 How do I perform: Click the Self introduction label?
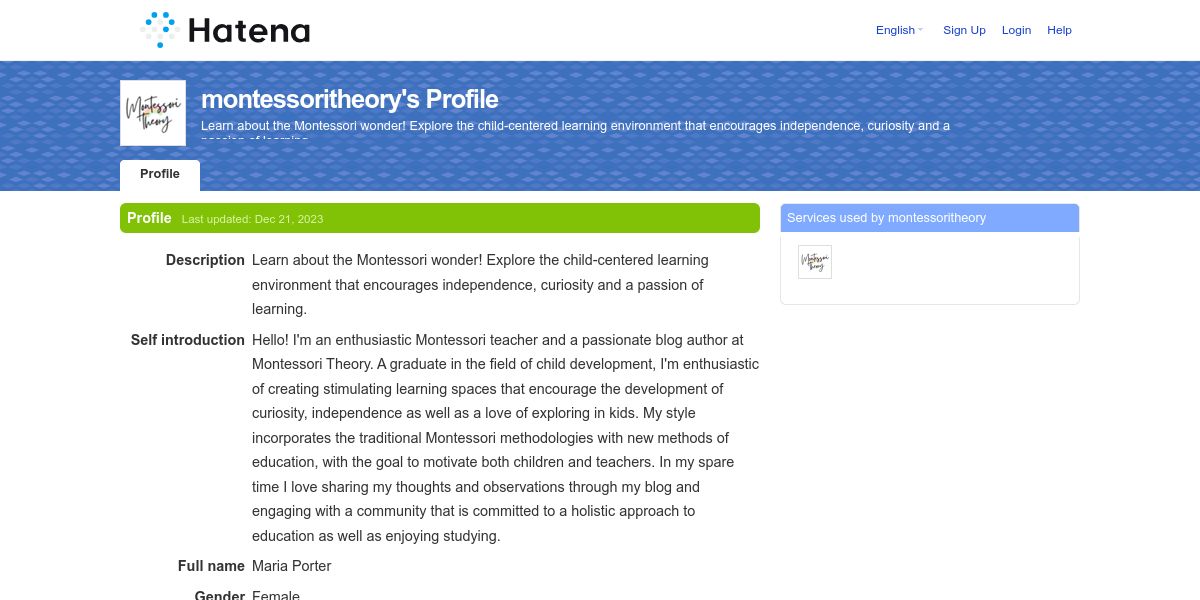pos(188,340)
